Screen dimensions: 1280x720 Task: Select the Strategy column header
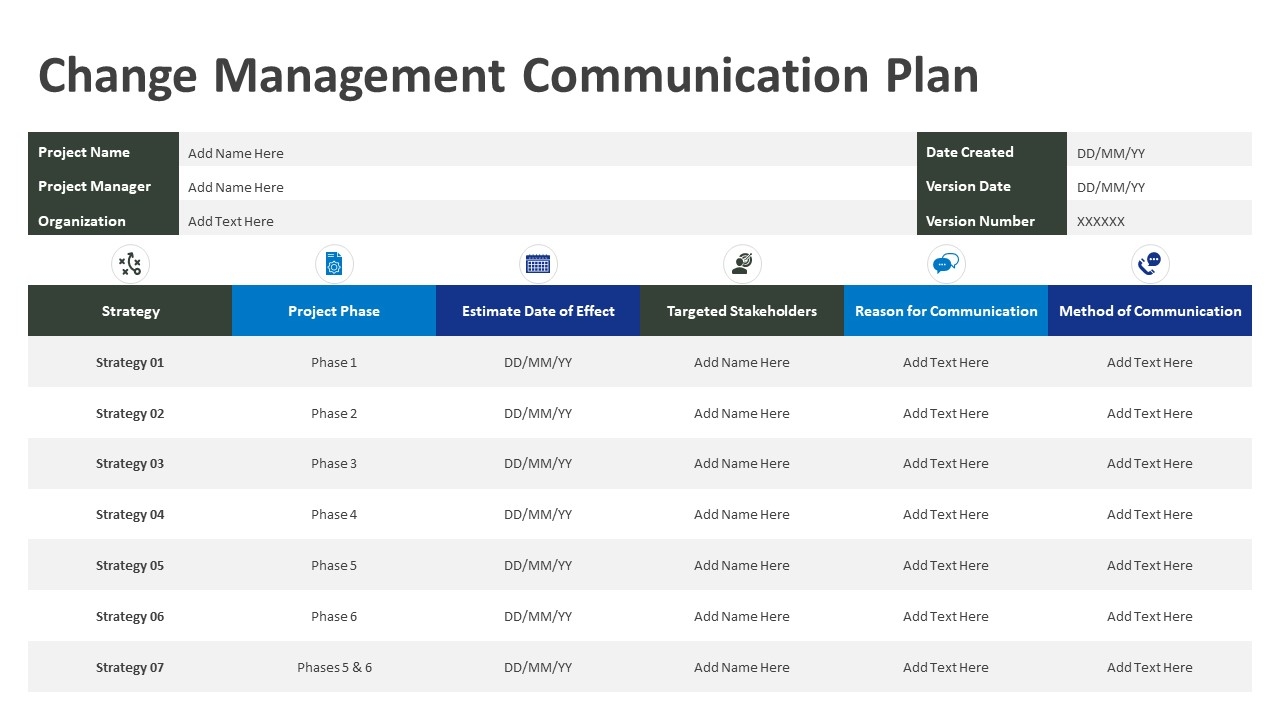click(x=130, y=311)
